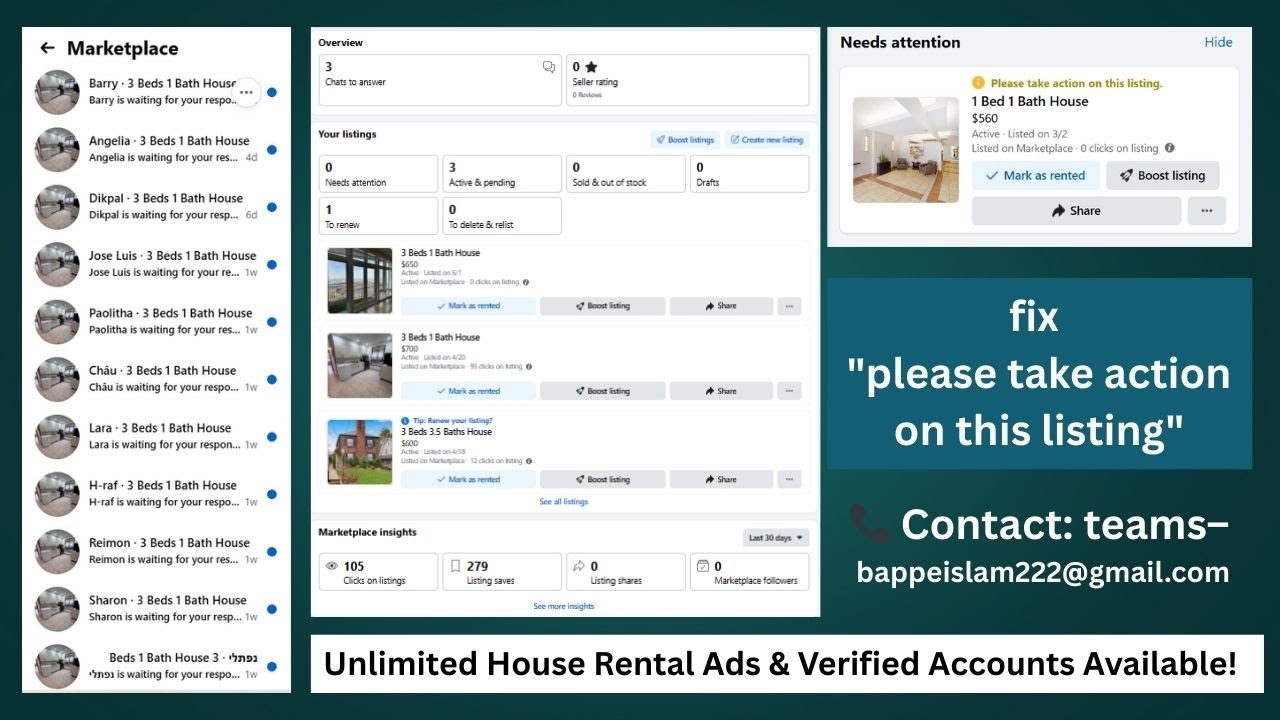Viewport: 1280px width, 720px height.
Task: Select the Active & pending filter tile
Action: (x=502, y=174)
